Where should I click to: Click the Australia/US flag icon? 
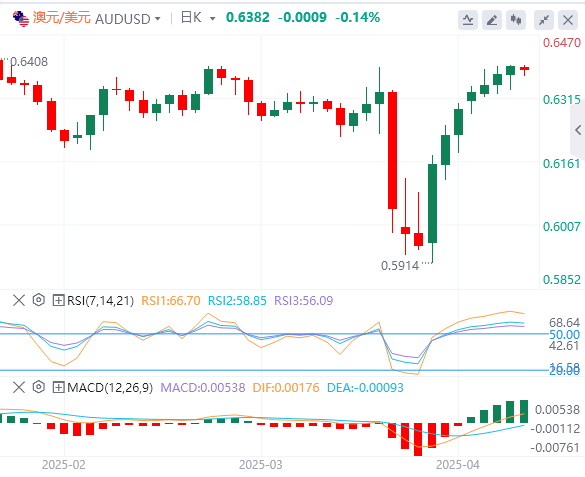(21, 19)
